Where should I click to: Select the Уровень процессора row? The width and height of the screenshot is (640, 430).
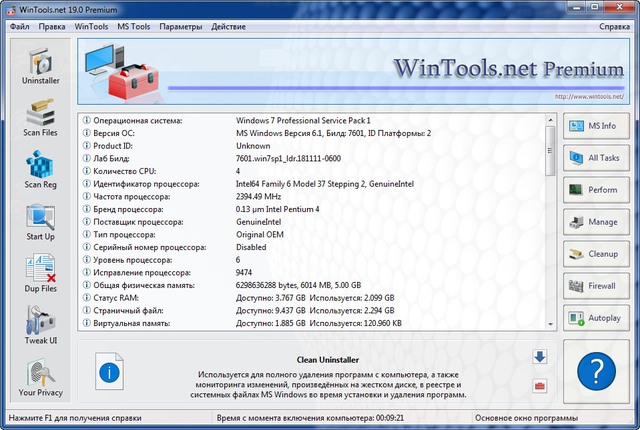point(311,259)
